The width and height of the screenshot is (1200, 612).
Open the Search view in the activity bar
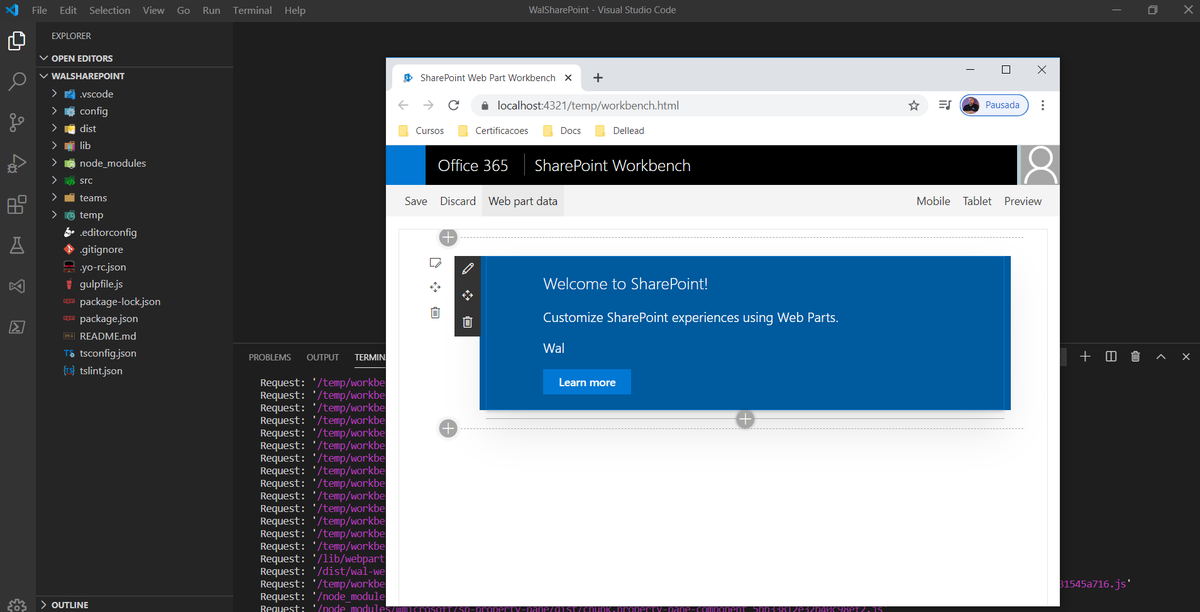(x=17, y=82)
